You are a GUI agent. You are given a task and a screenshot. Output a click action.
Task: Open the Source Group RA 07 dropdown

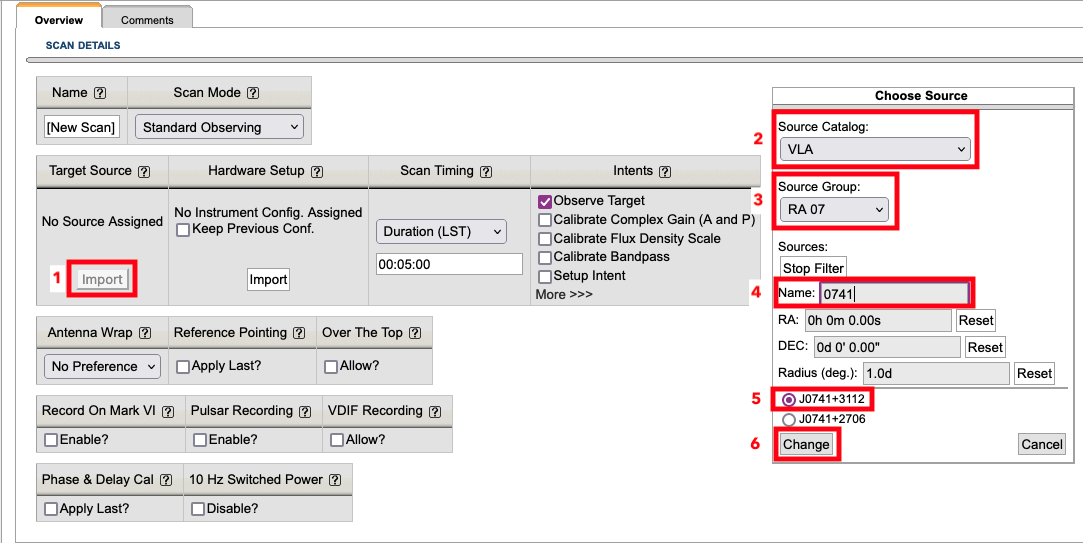[x=834, y=210]
